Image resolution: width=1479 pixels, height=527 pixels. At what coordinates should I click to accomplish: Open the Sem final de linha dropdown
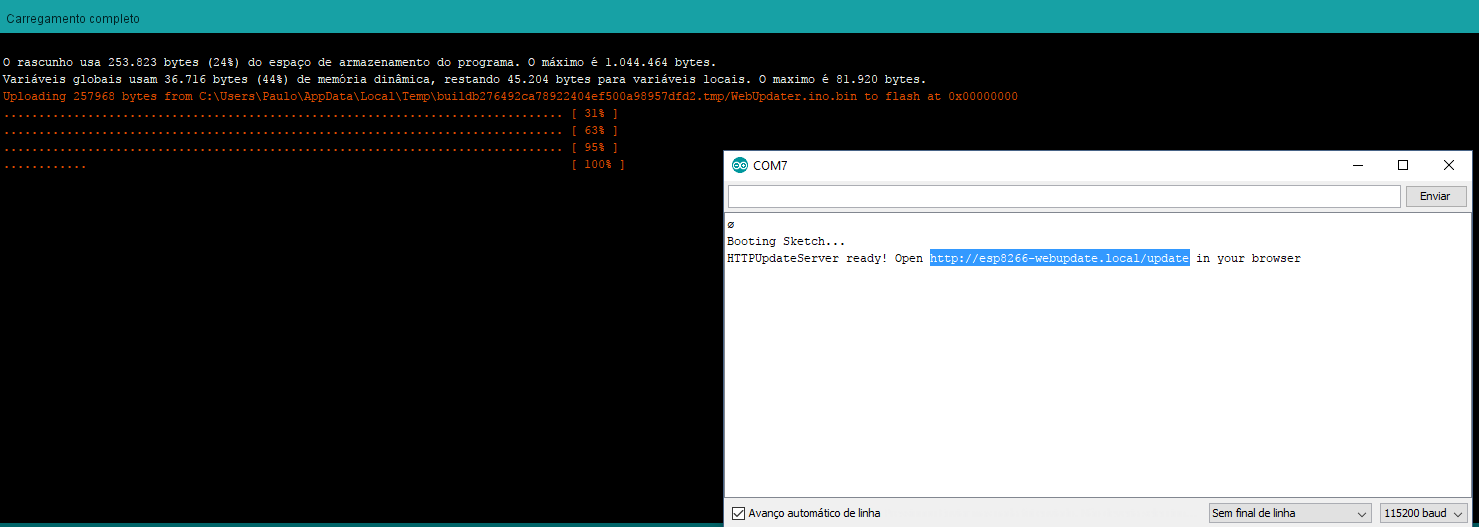[1289, 513]
